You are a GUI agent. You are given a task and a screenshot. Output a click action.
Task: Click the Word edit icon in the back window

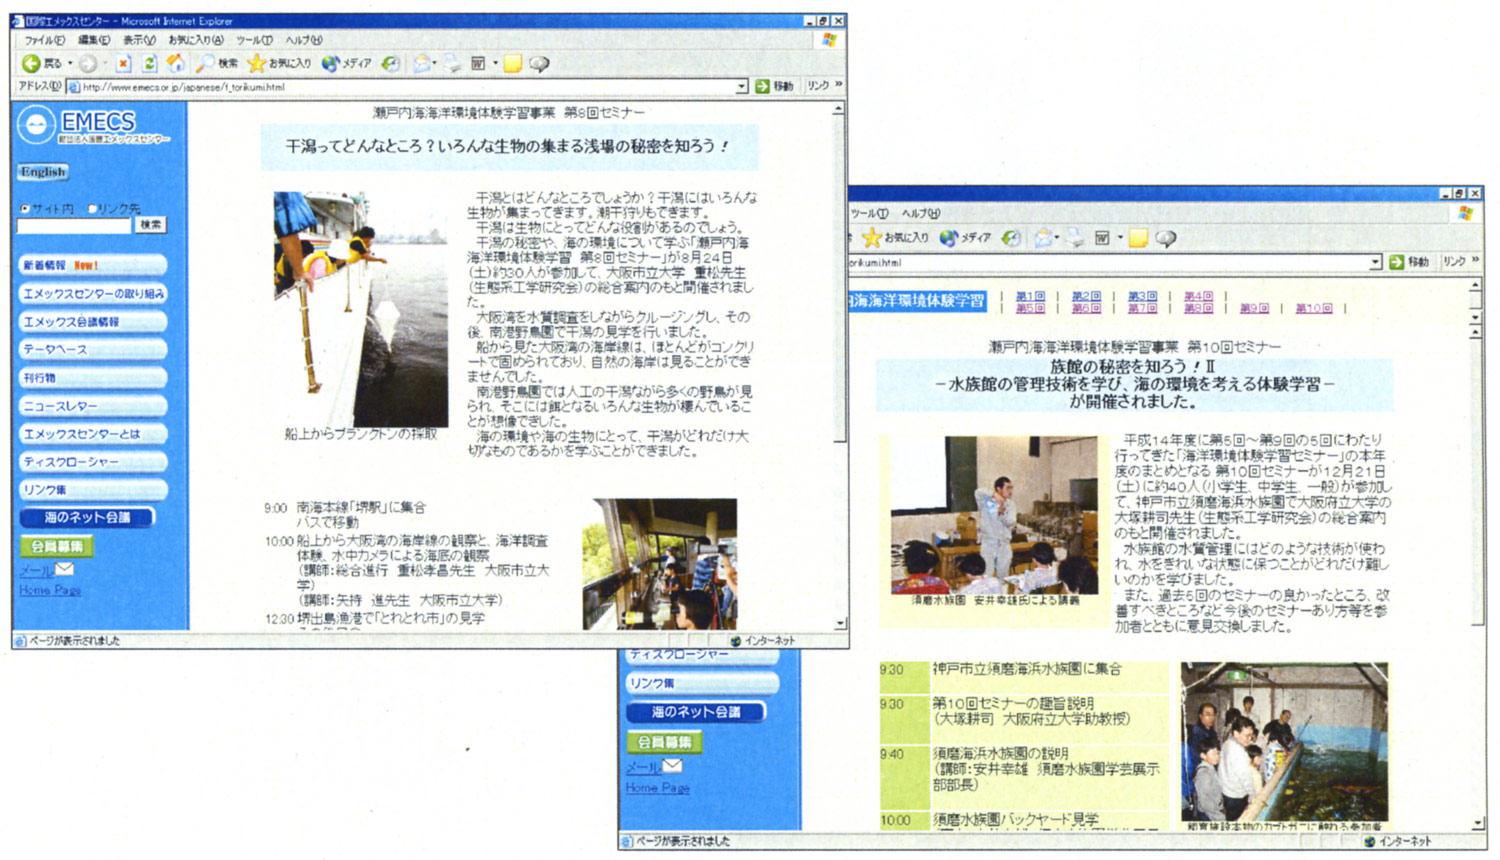pos(1102,238)
